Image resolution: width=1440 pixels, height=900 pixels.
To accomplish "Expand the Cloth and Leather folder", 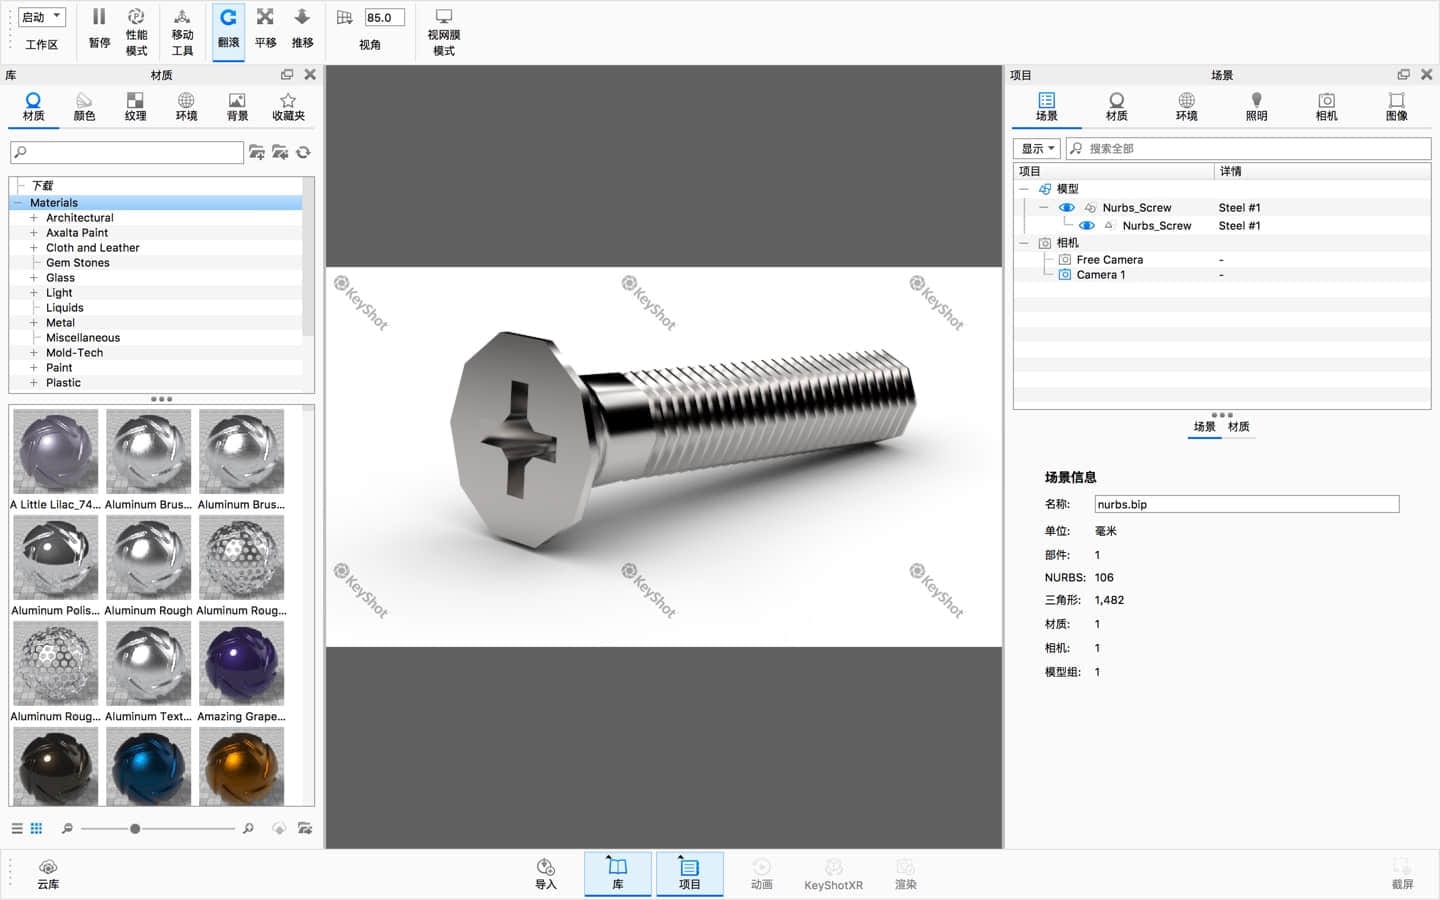I will pyautogui.click(x=33, y=248).
